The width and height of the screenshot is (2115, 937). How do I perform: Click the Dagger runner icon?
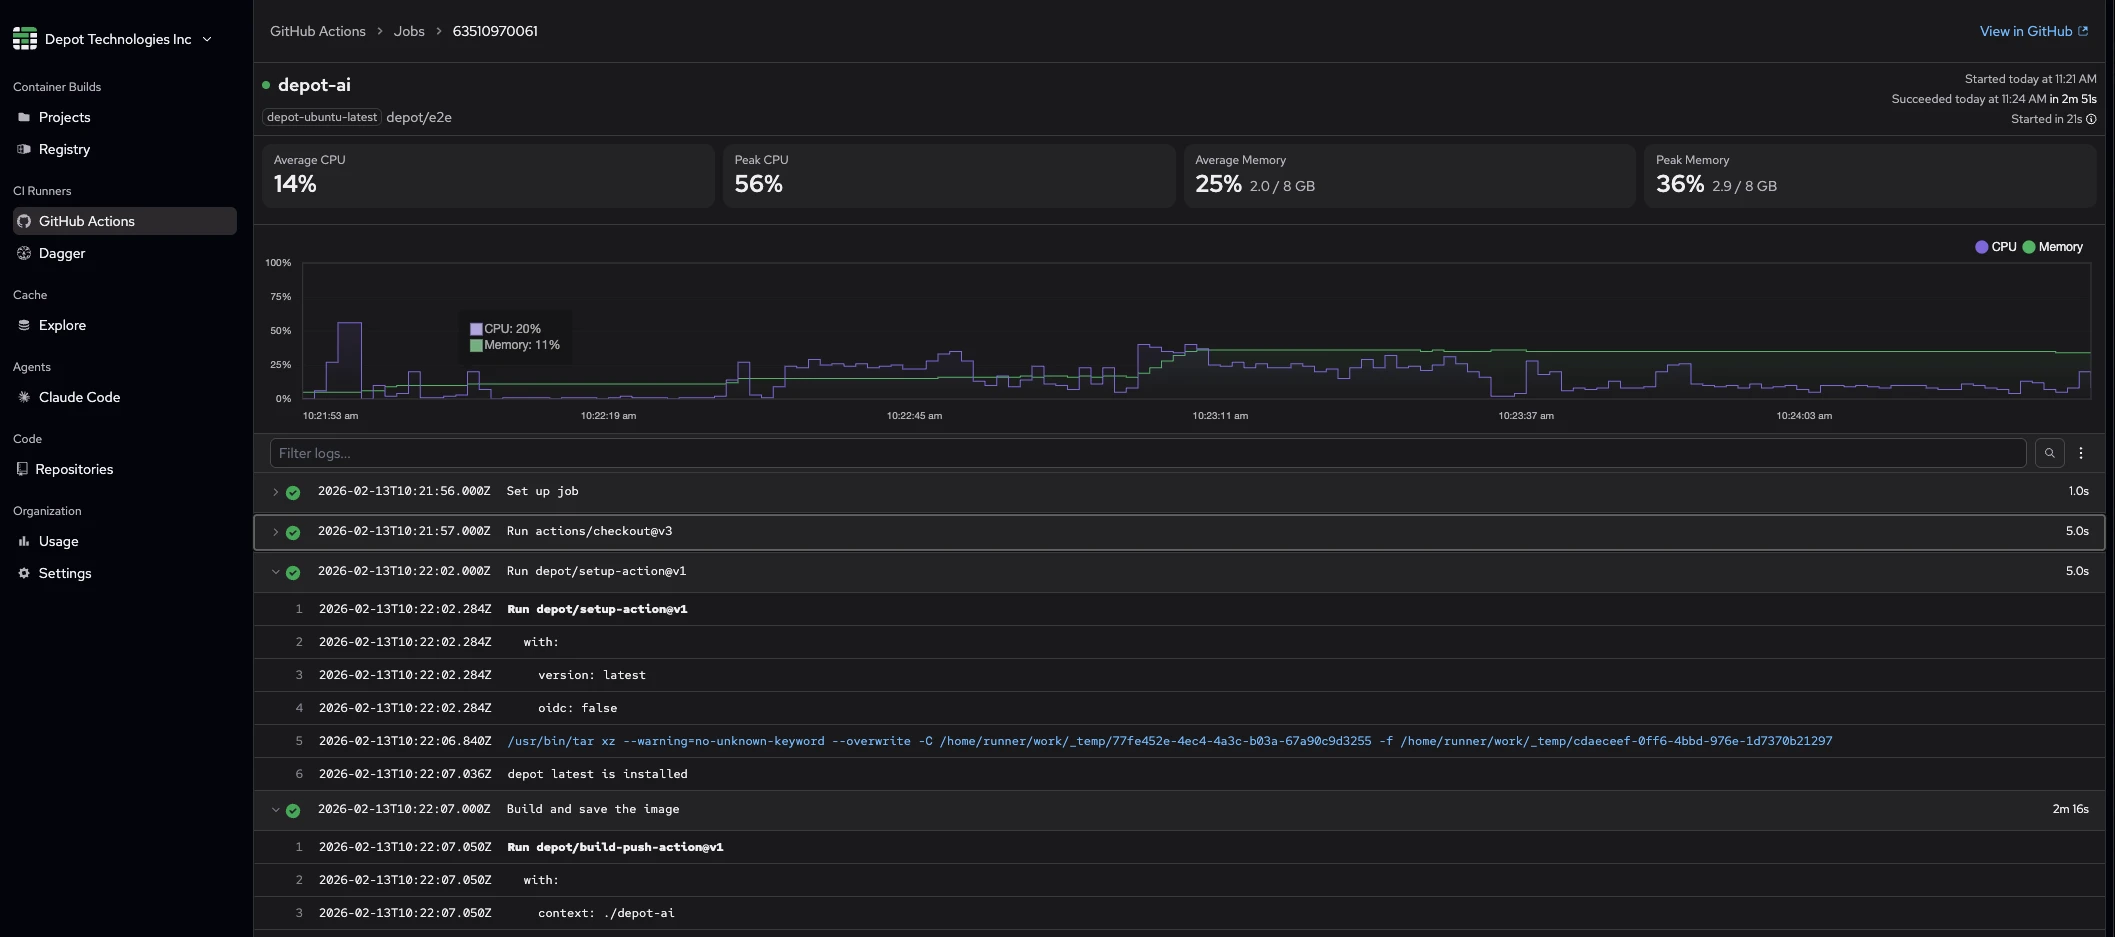24,253
